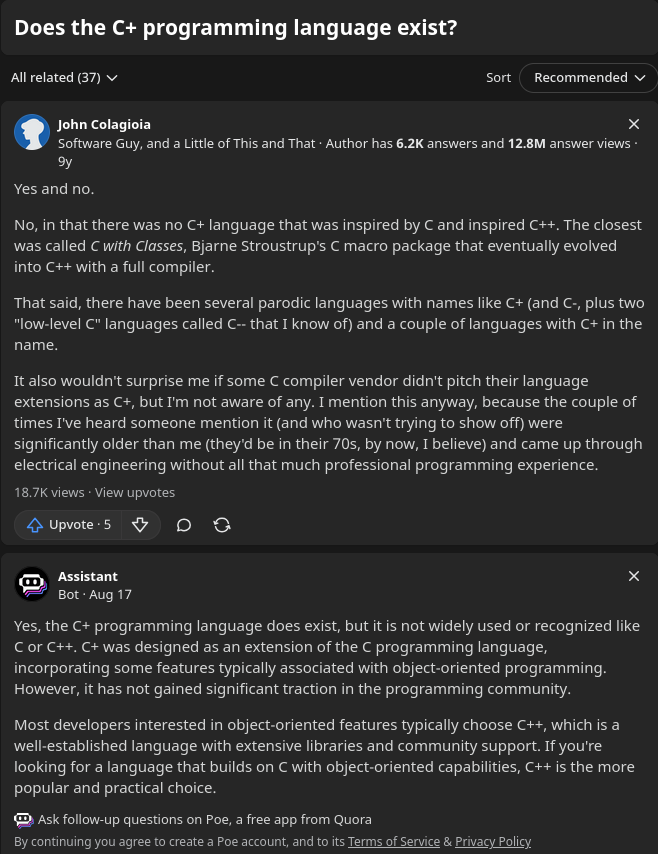Share John Colagioia's answer via the share icon
Screen dimensions: 658x854
click(222, 525)
